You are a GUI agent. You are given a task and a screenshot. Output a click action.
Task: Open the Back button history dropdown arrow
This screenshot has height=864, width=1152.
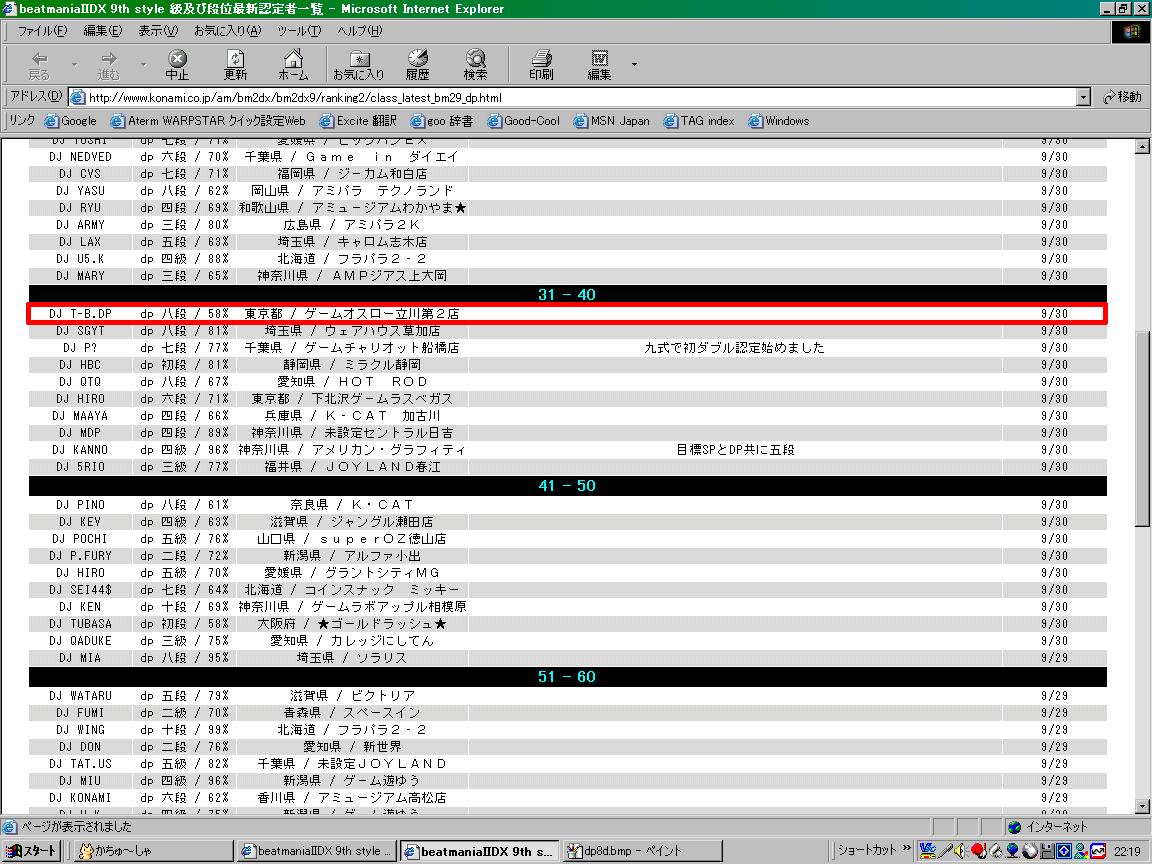pyautogui.click(x=74, y=65)
